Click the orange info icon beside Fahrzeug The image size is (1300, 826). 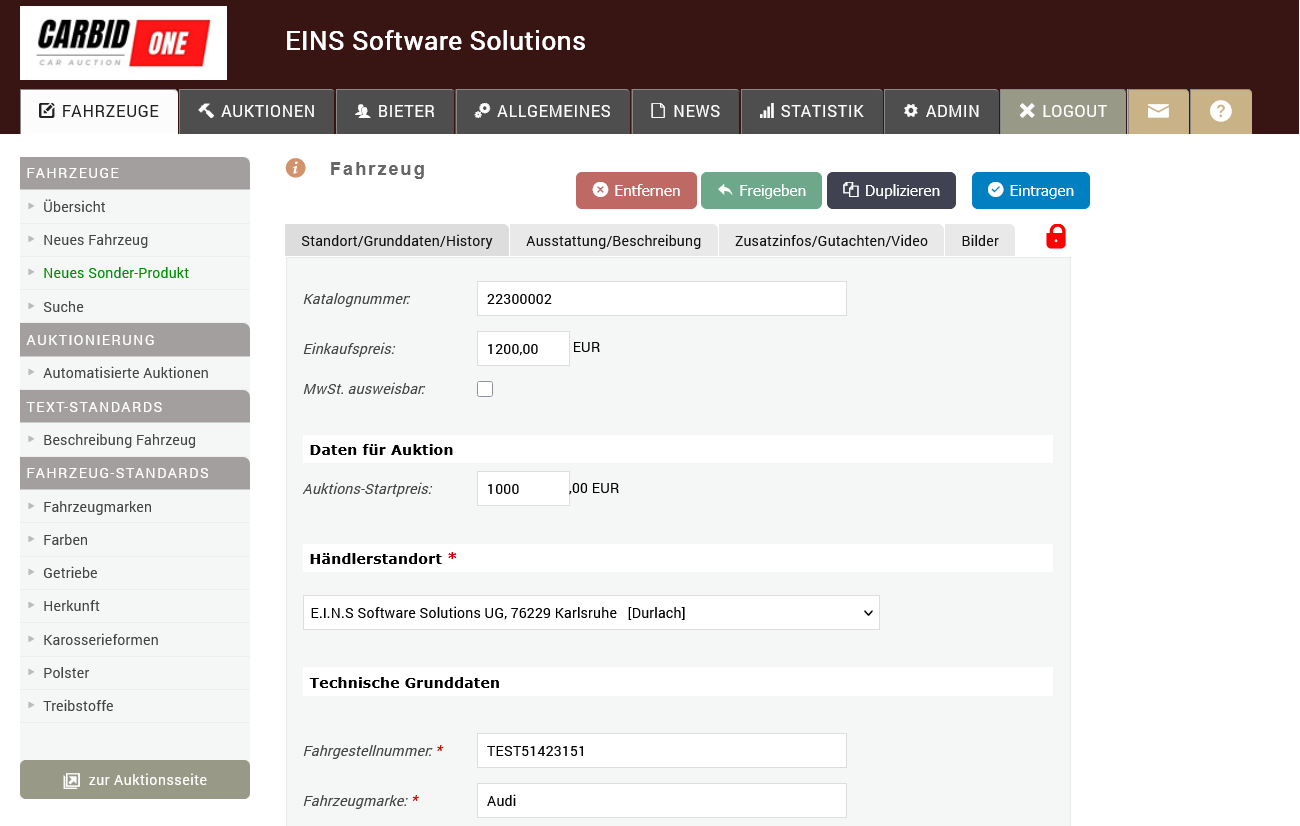(295, 168)
